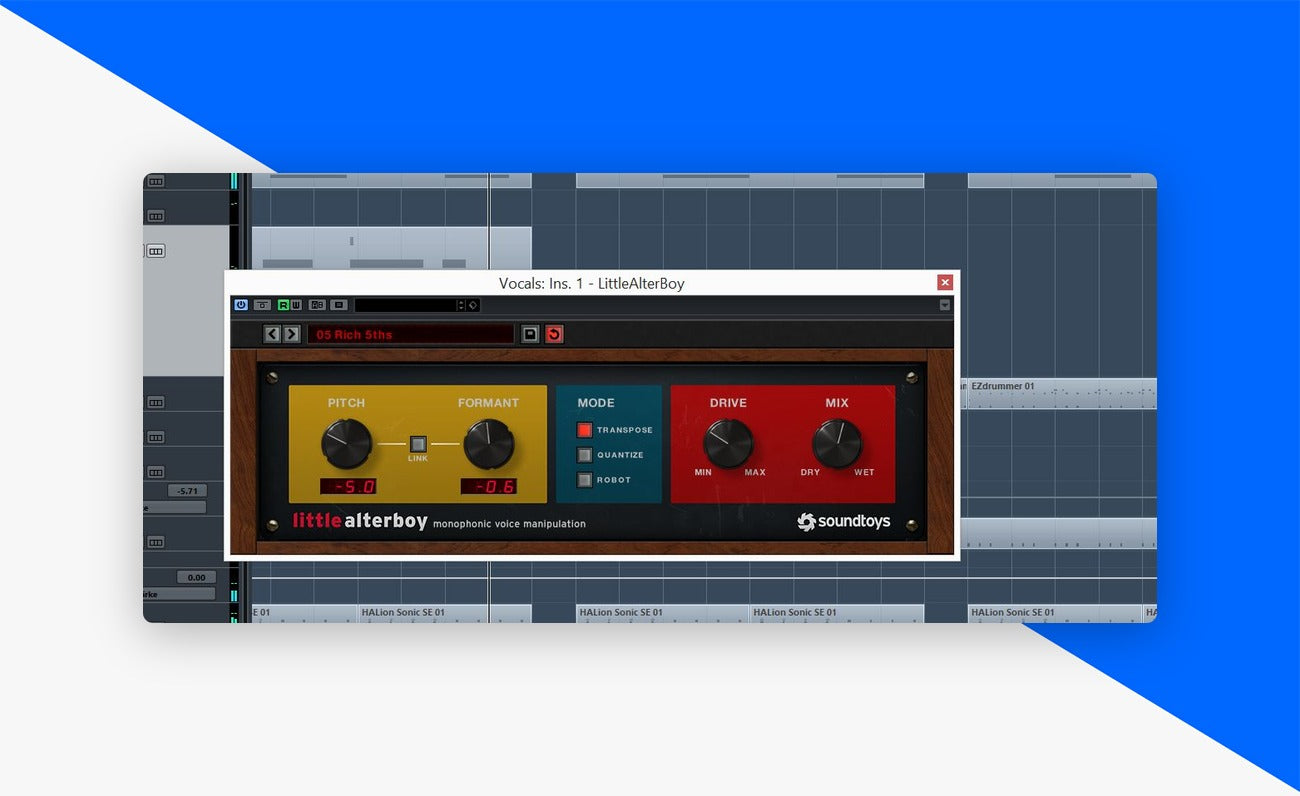Open the '05 Rich 5ths' preset display
This screenshot has width=1300, height=796.
pyautogui.click(x=410, y=334)
